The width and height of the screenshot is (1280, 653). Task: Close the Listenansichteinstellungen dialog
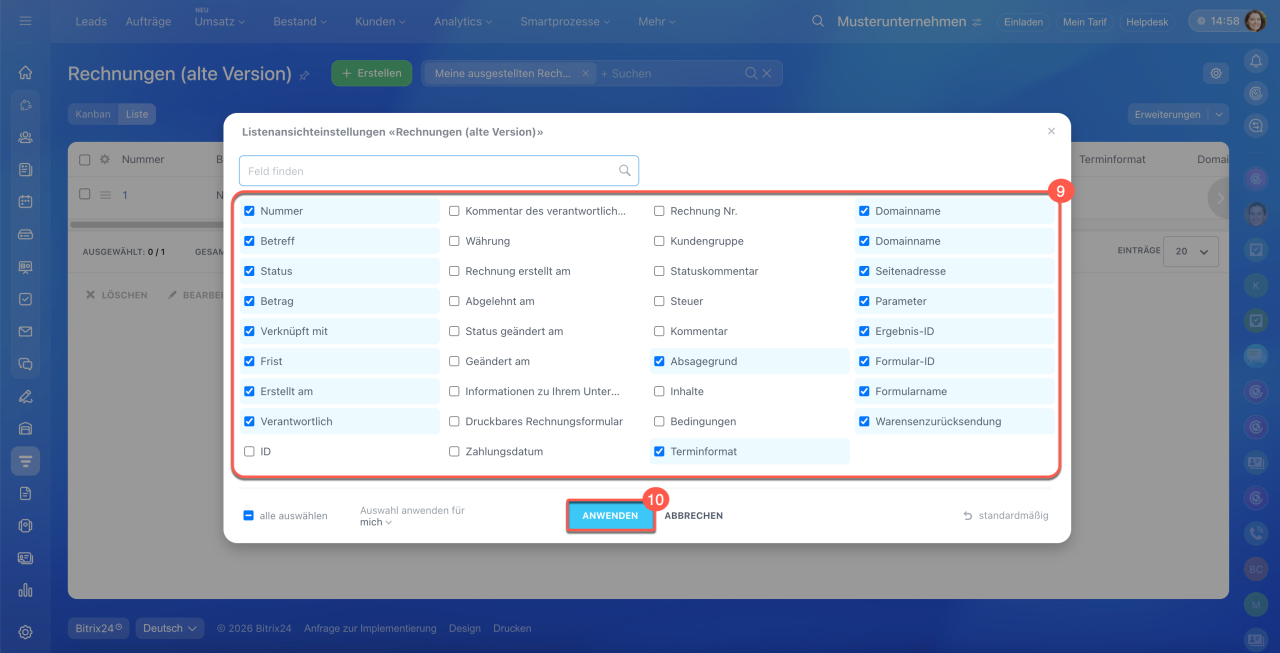coord(1051,131)
